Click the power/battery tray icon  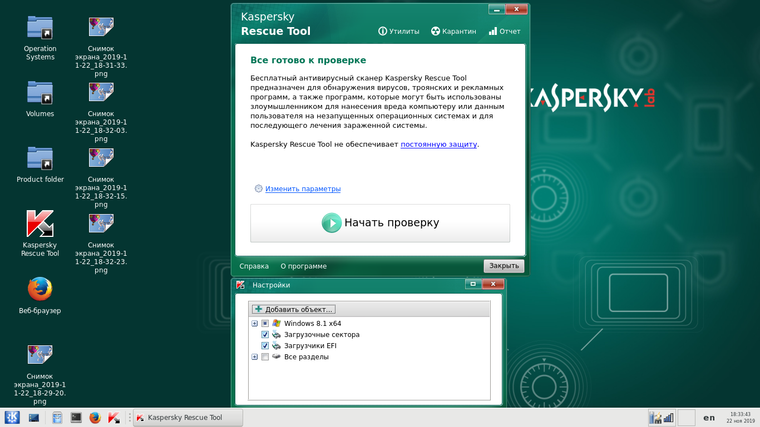655,417
